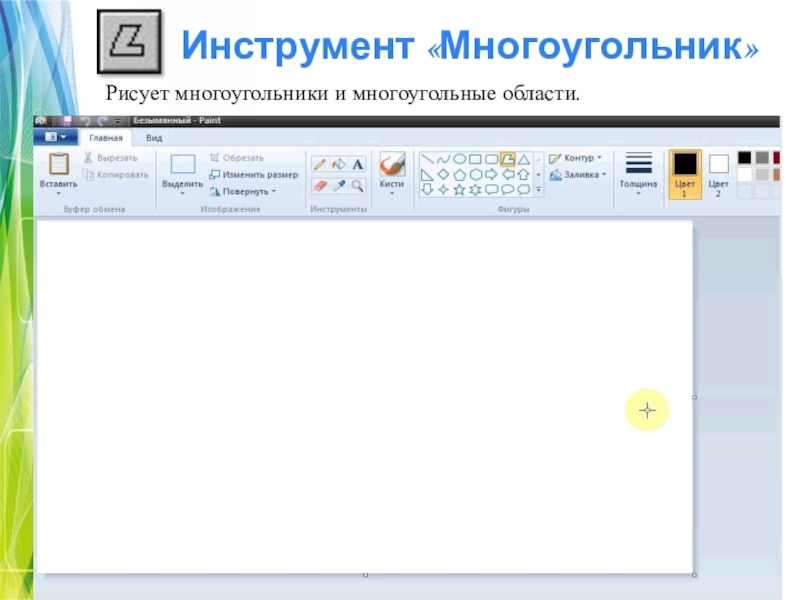Image resolution: width=800 pixels, height=600 pixels.
Task: Choose the Cloud callout shape
Action: [523, 190]
